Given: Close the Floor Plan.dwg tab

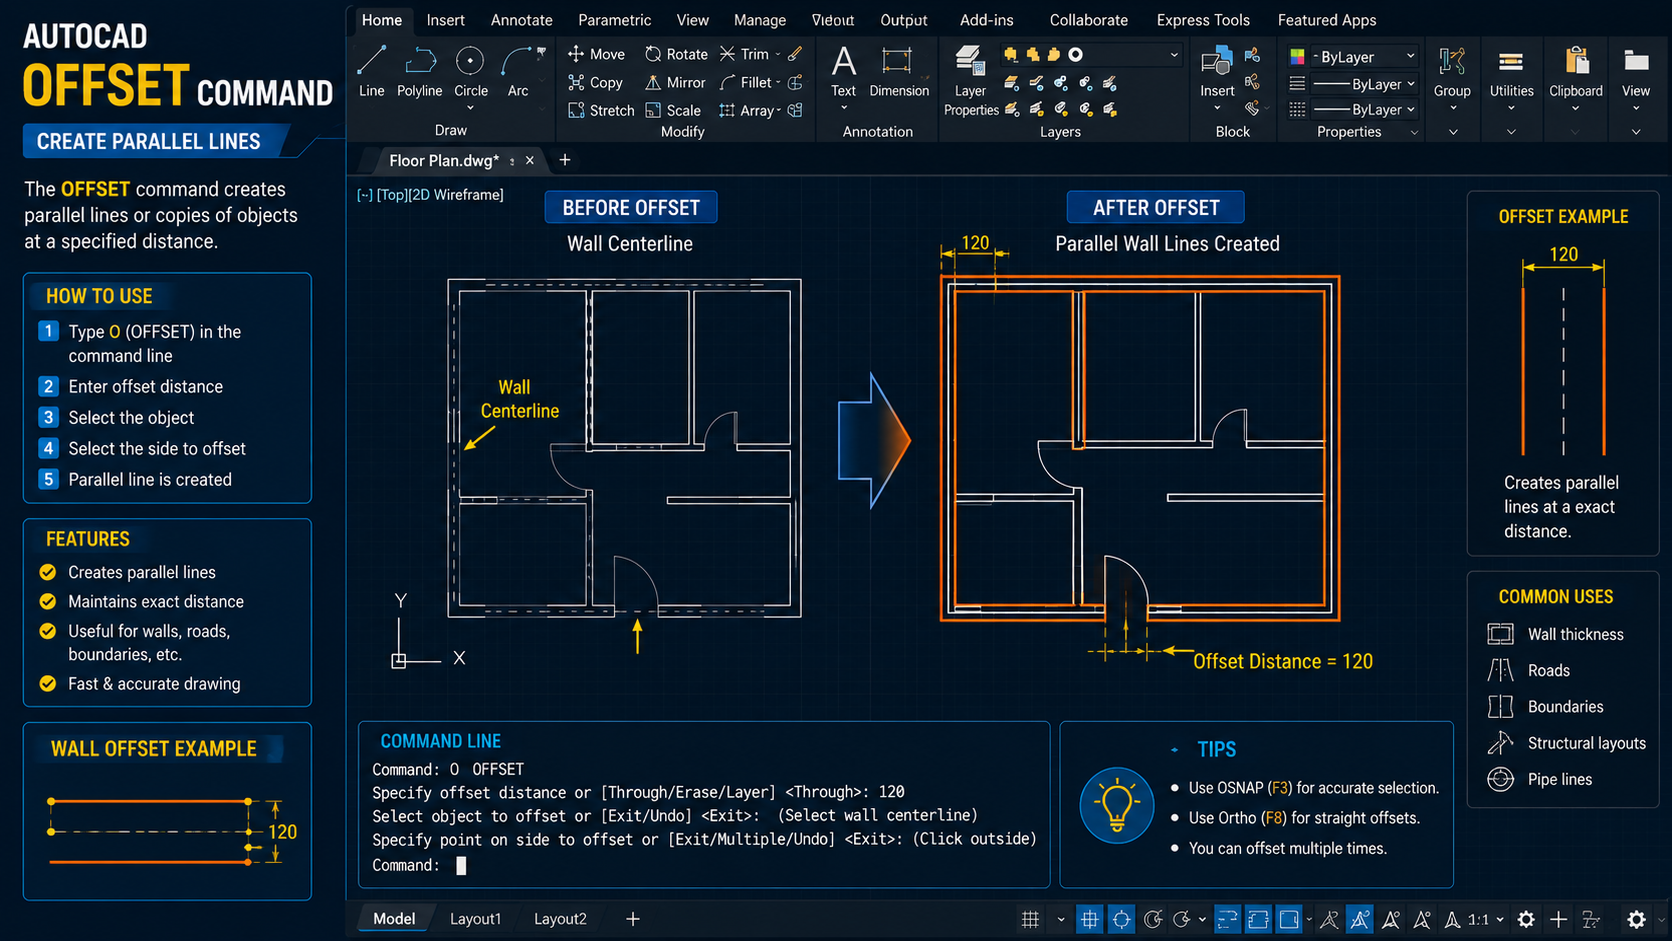Looking at the screenshot, I should tap(530, 160).
